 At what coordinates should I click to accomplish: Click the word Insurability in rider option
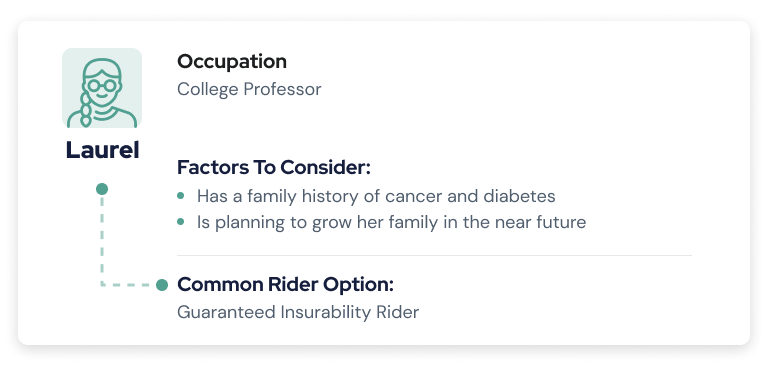point(325,312)
